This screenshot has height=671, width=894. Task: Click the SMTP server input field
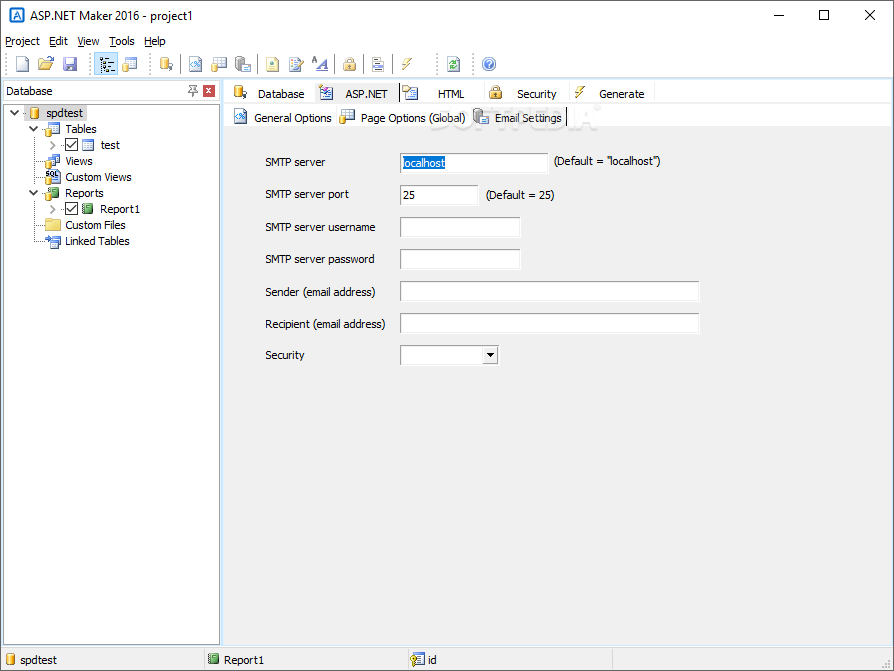[x=473, y=162]
